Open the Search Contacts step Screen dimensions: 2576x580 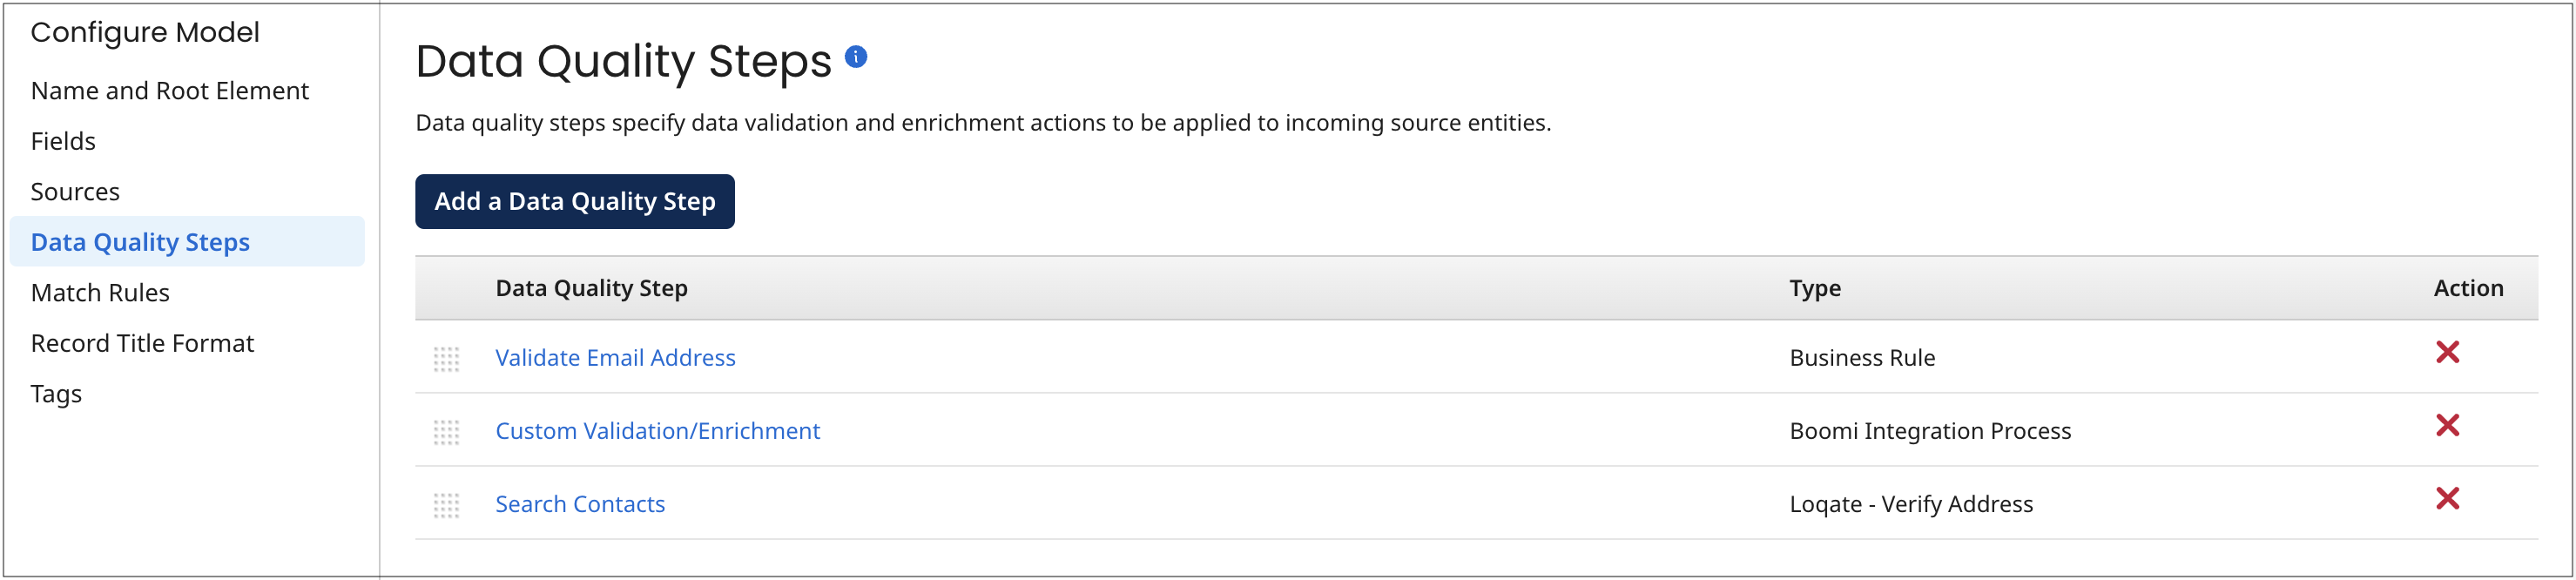579,504
